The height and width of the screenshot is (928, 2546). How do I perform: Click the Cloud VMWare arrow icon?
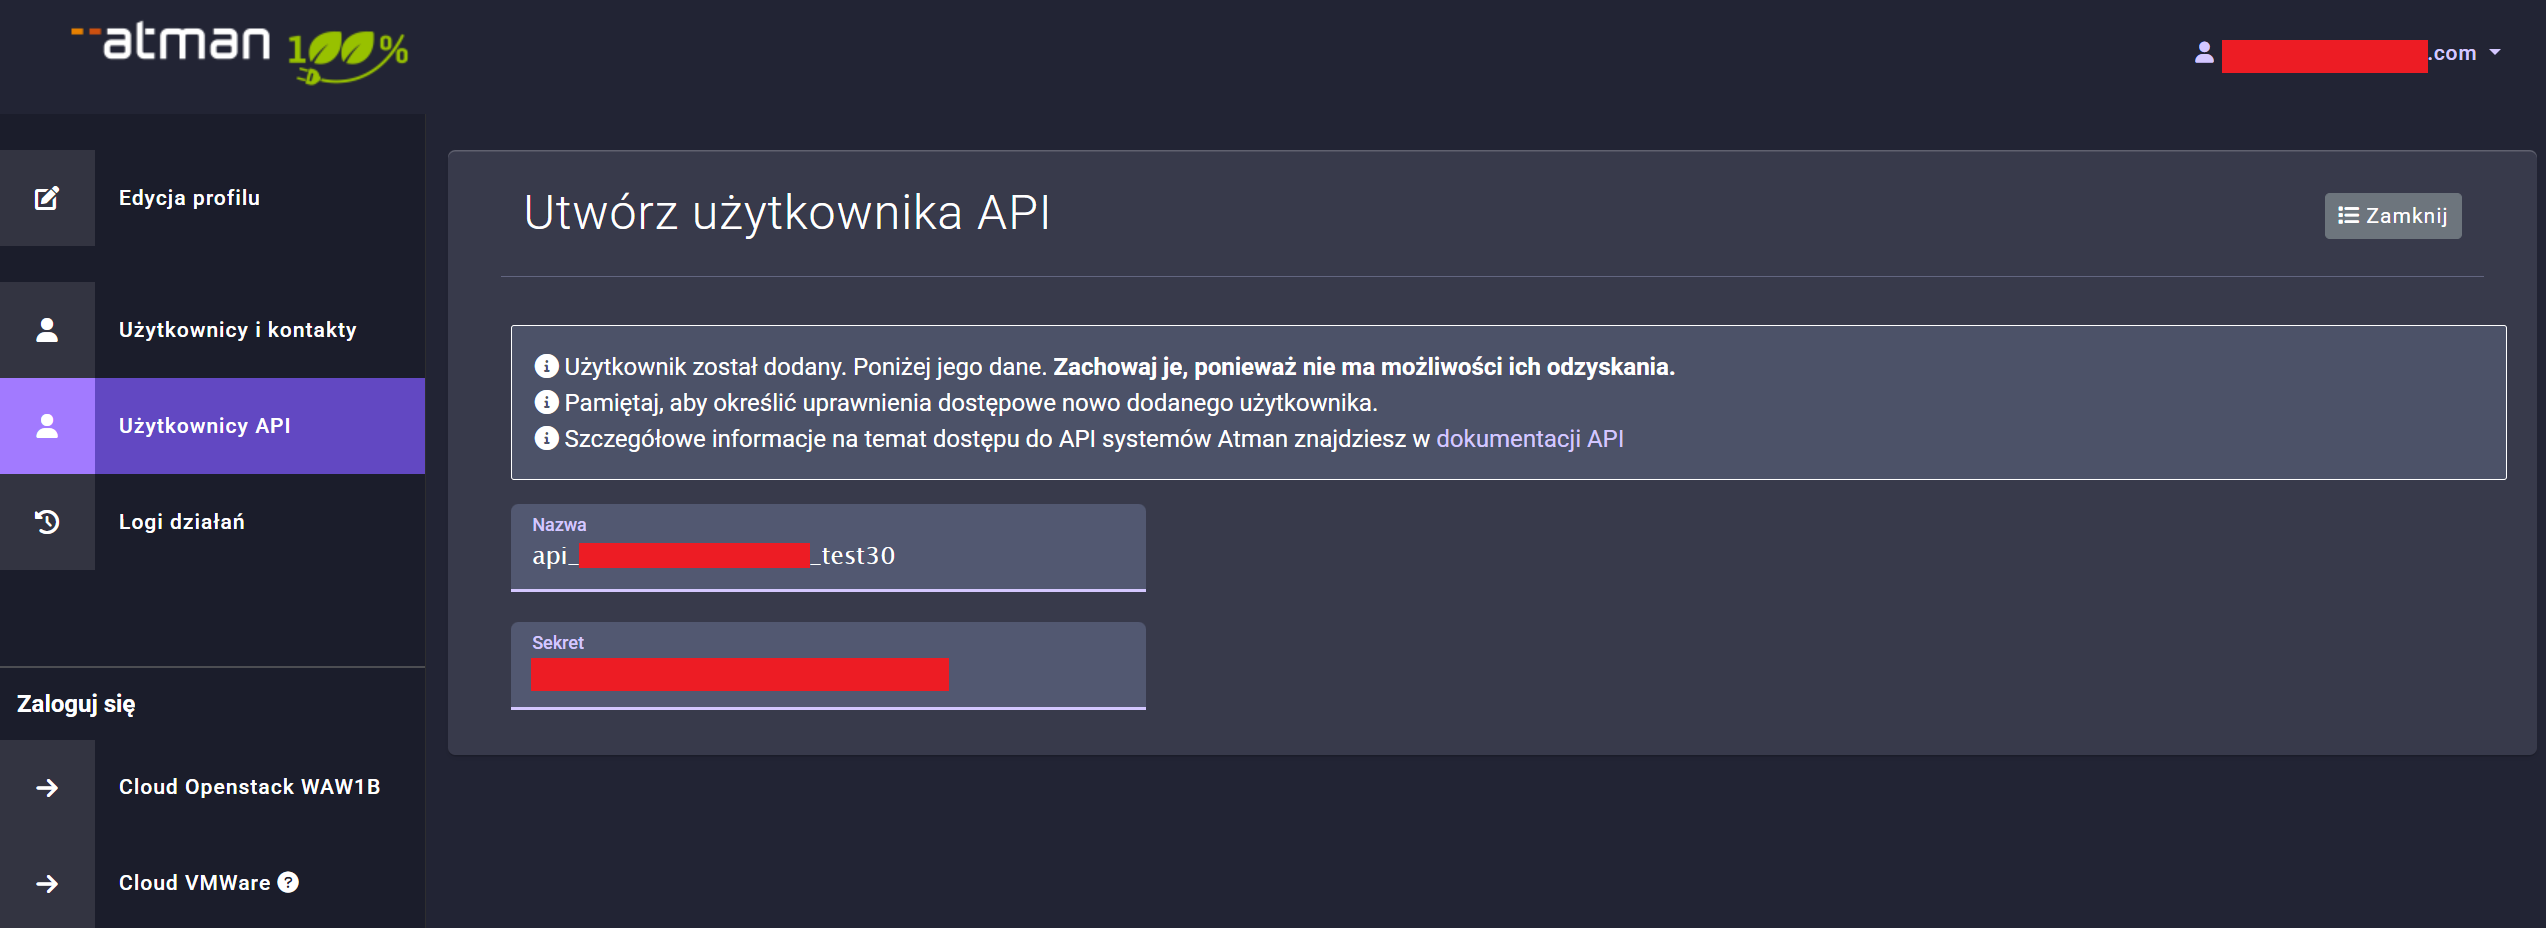[47, 884]
